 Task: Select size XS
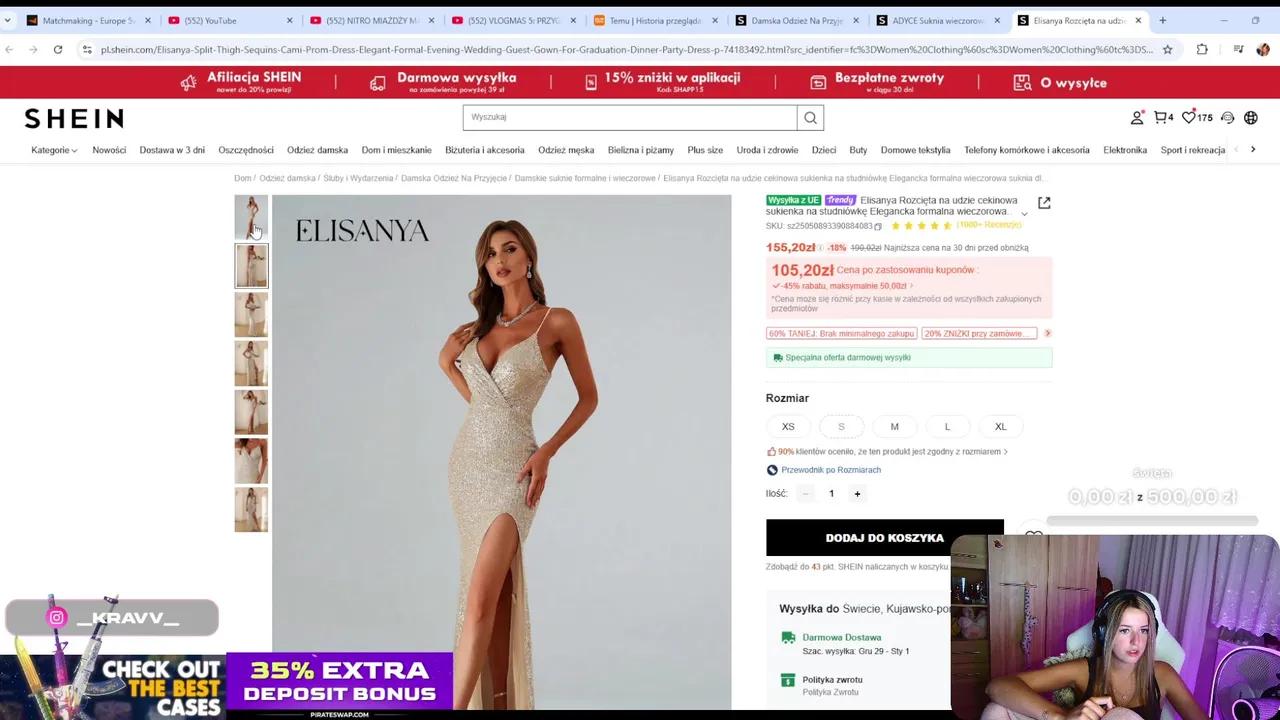[788, 427]
